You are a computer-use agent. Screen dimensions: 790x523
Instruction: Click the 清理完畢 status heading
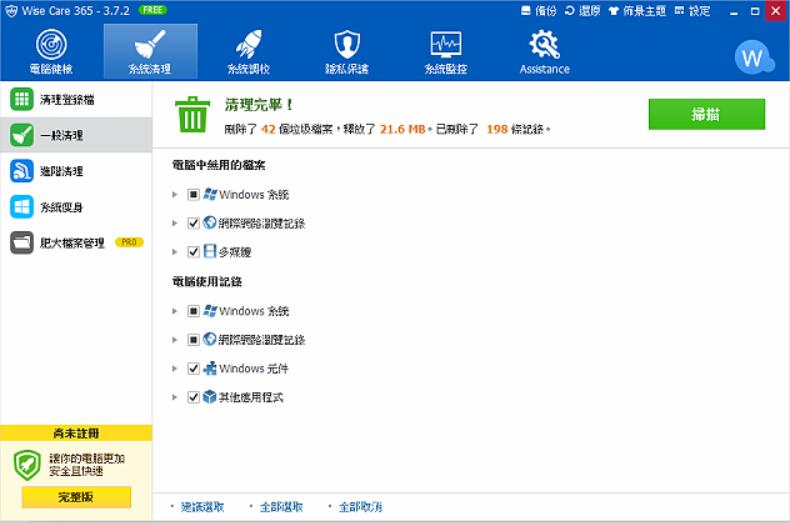[258, 105]
